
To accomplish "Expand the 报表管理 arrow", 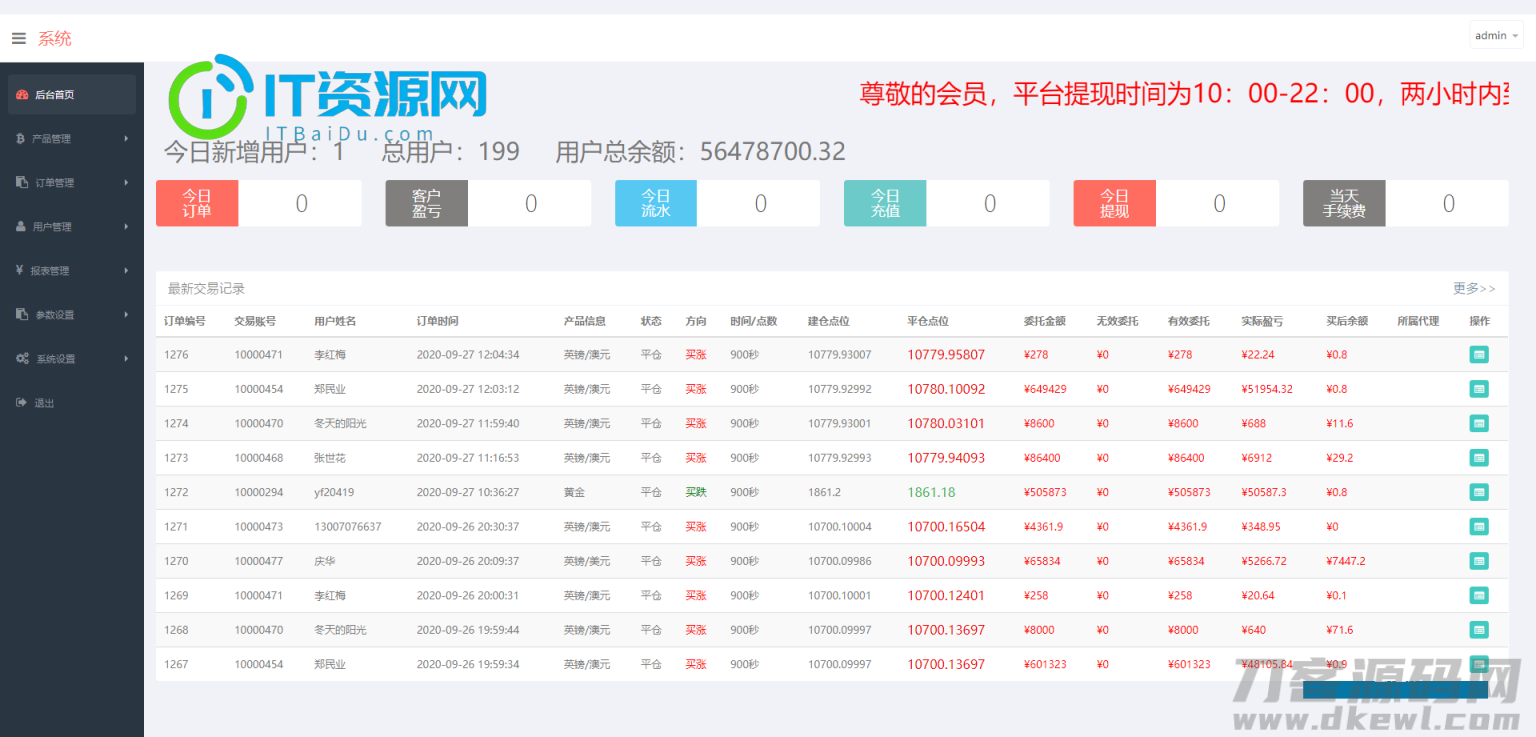I will pos(126,271).
